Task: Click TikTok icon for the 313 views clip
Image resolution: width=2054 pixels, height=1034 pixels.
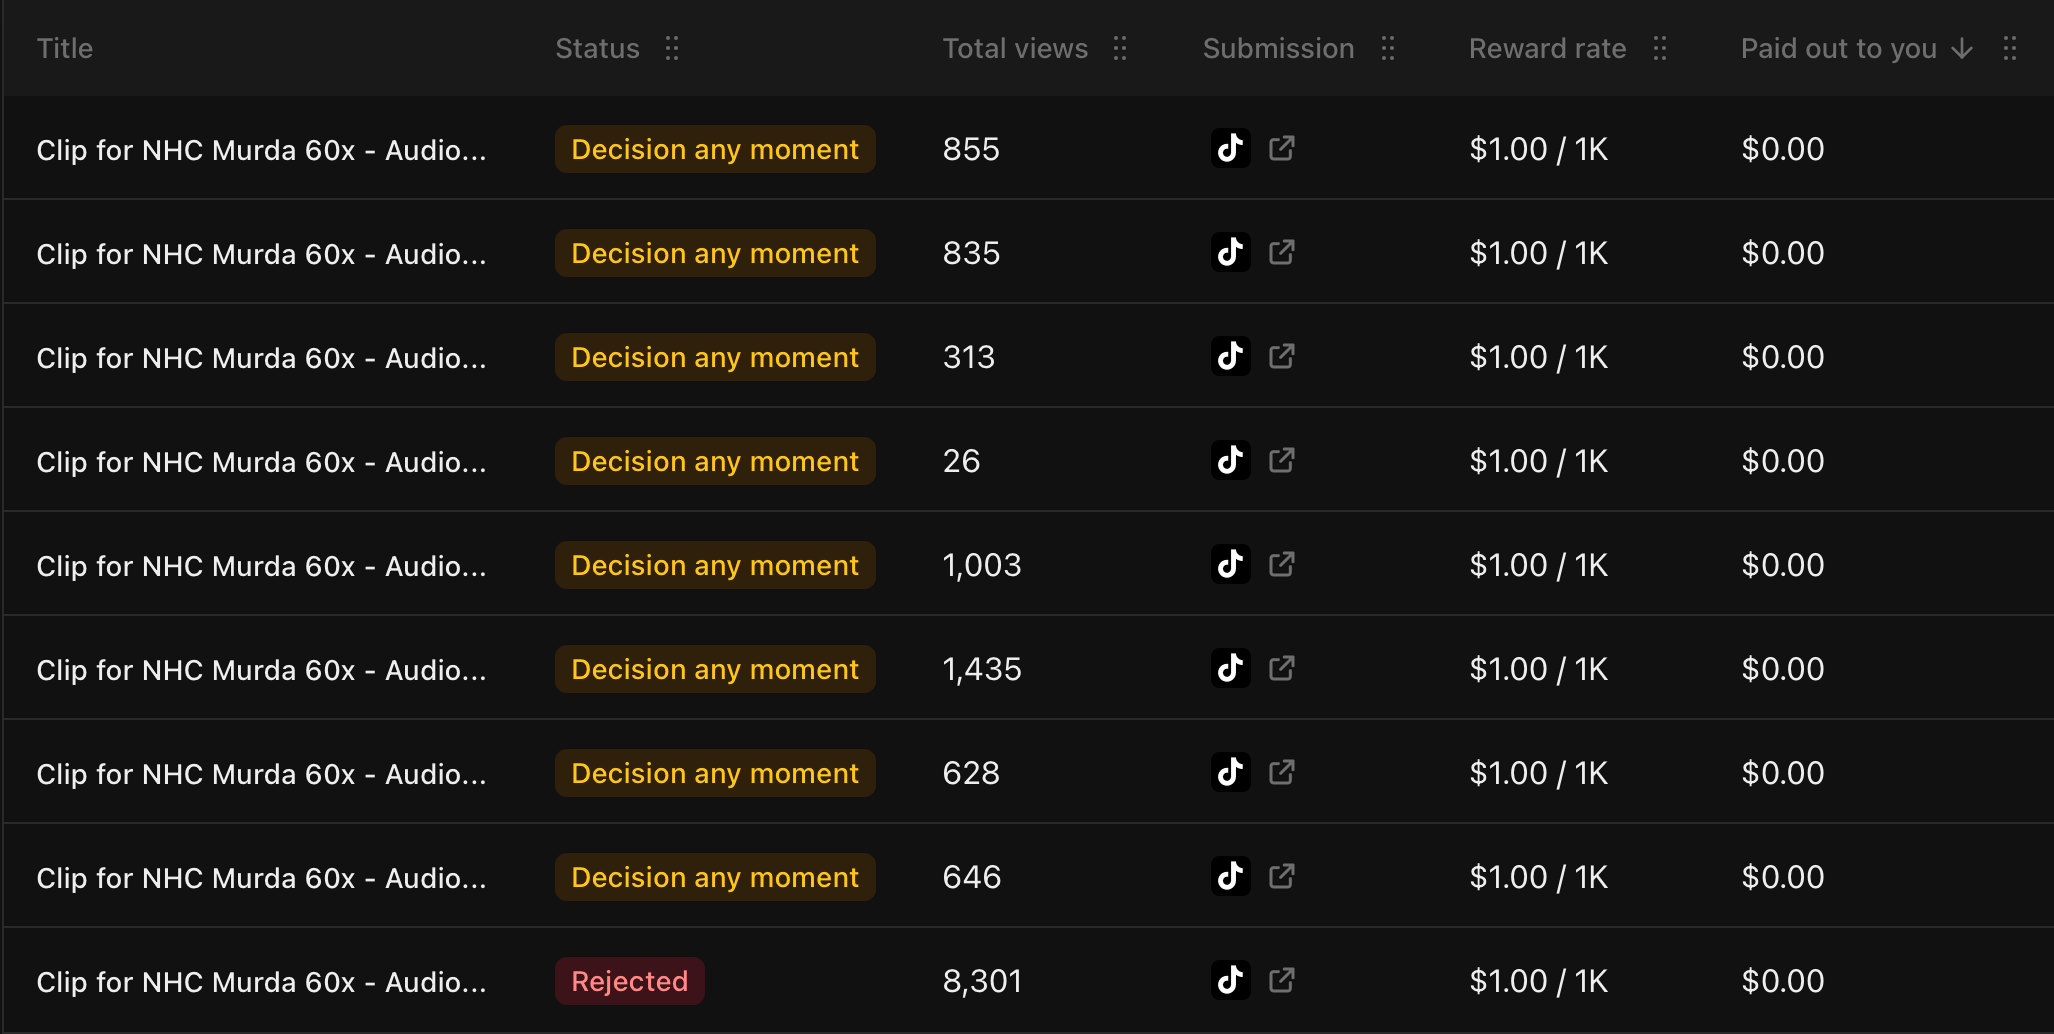Action: point(1230,356)
